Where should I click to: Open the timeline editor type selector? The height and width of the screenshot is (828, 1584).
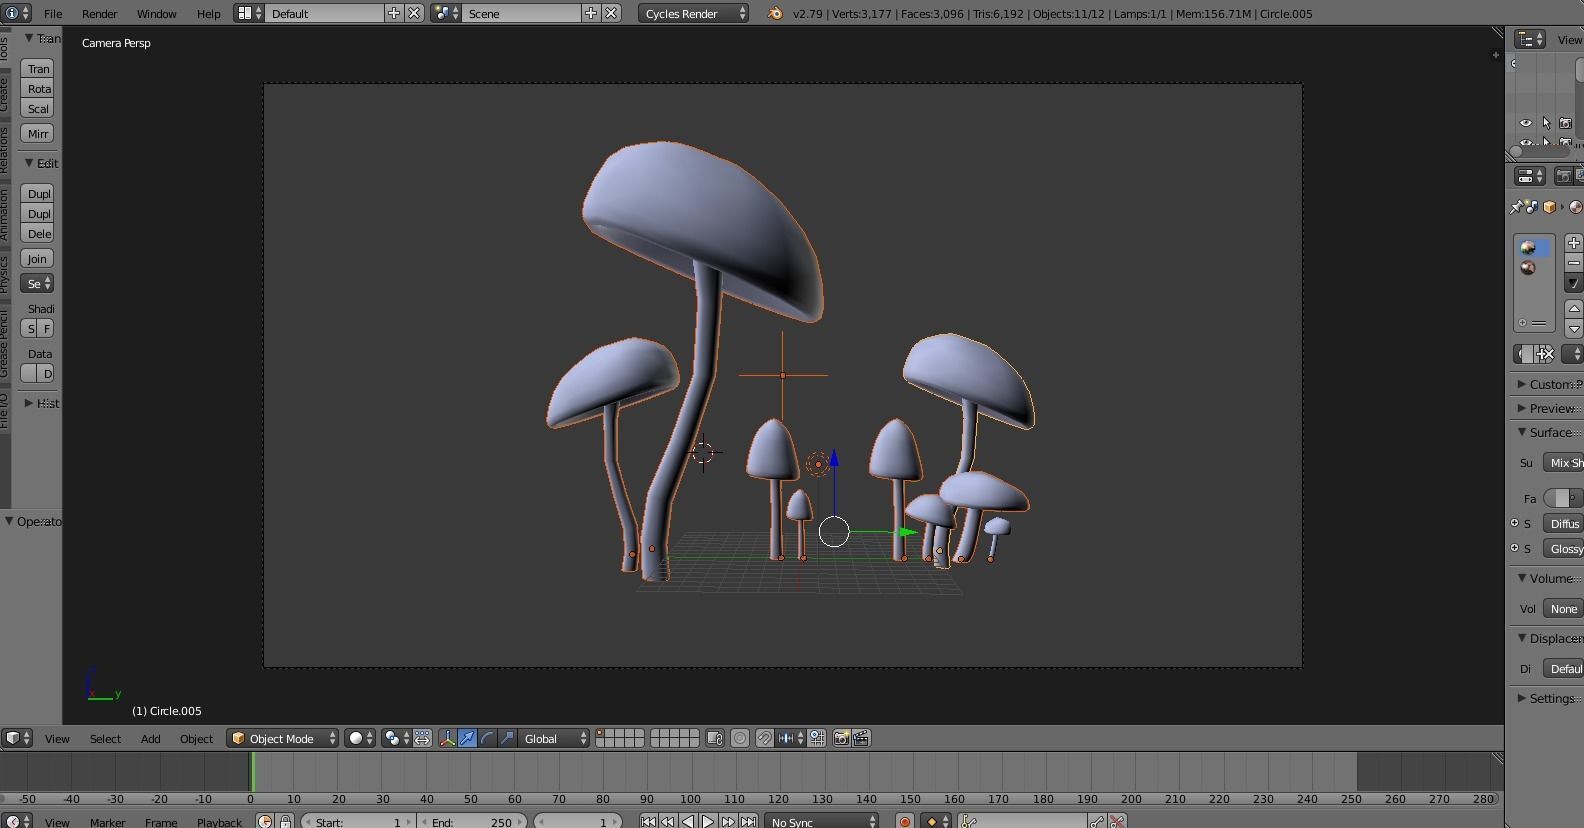(x=17, y=821)
